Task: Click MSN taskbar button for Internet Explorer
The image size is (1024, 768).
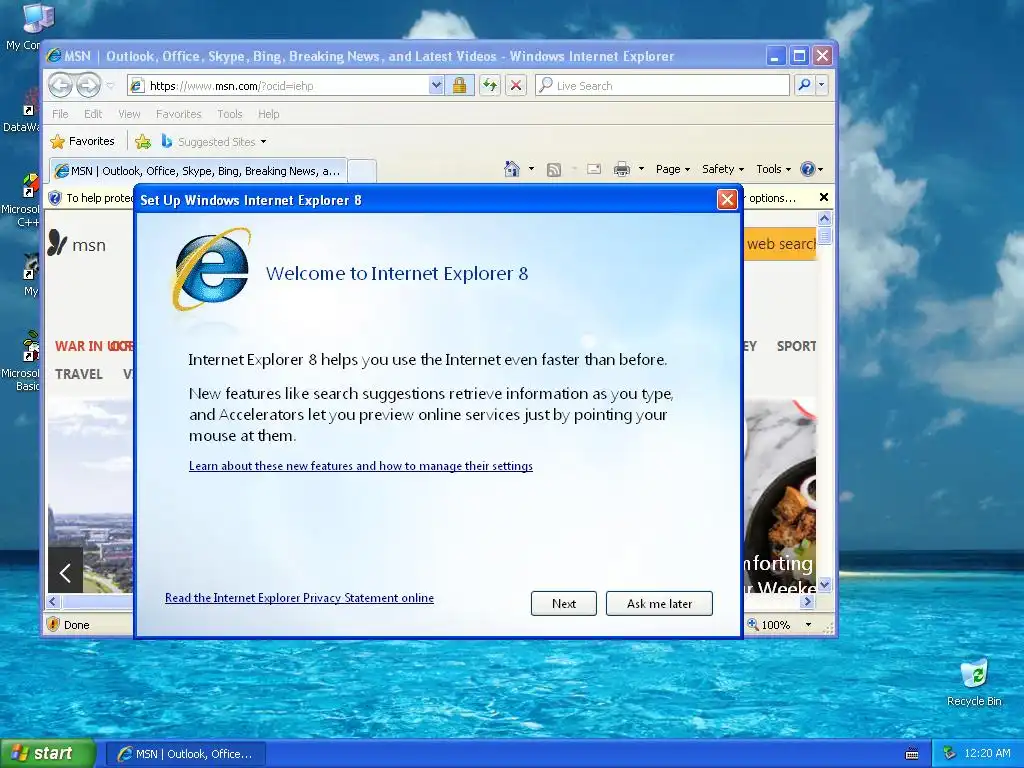Action: pos(185,754)
